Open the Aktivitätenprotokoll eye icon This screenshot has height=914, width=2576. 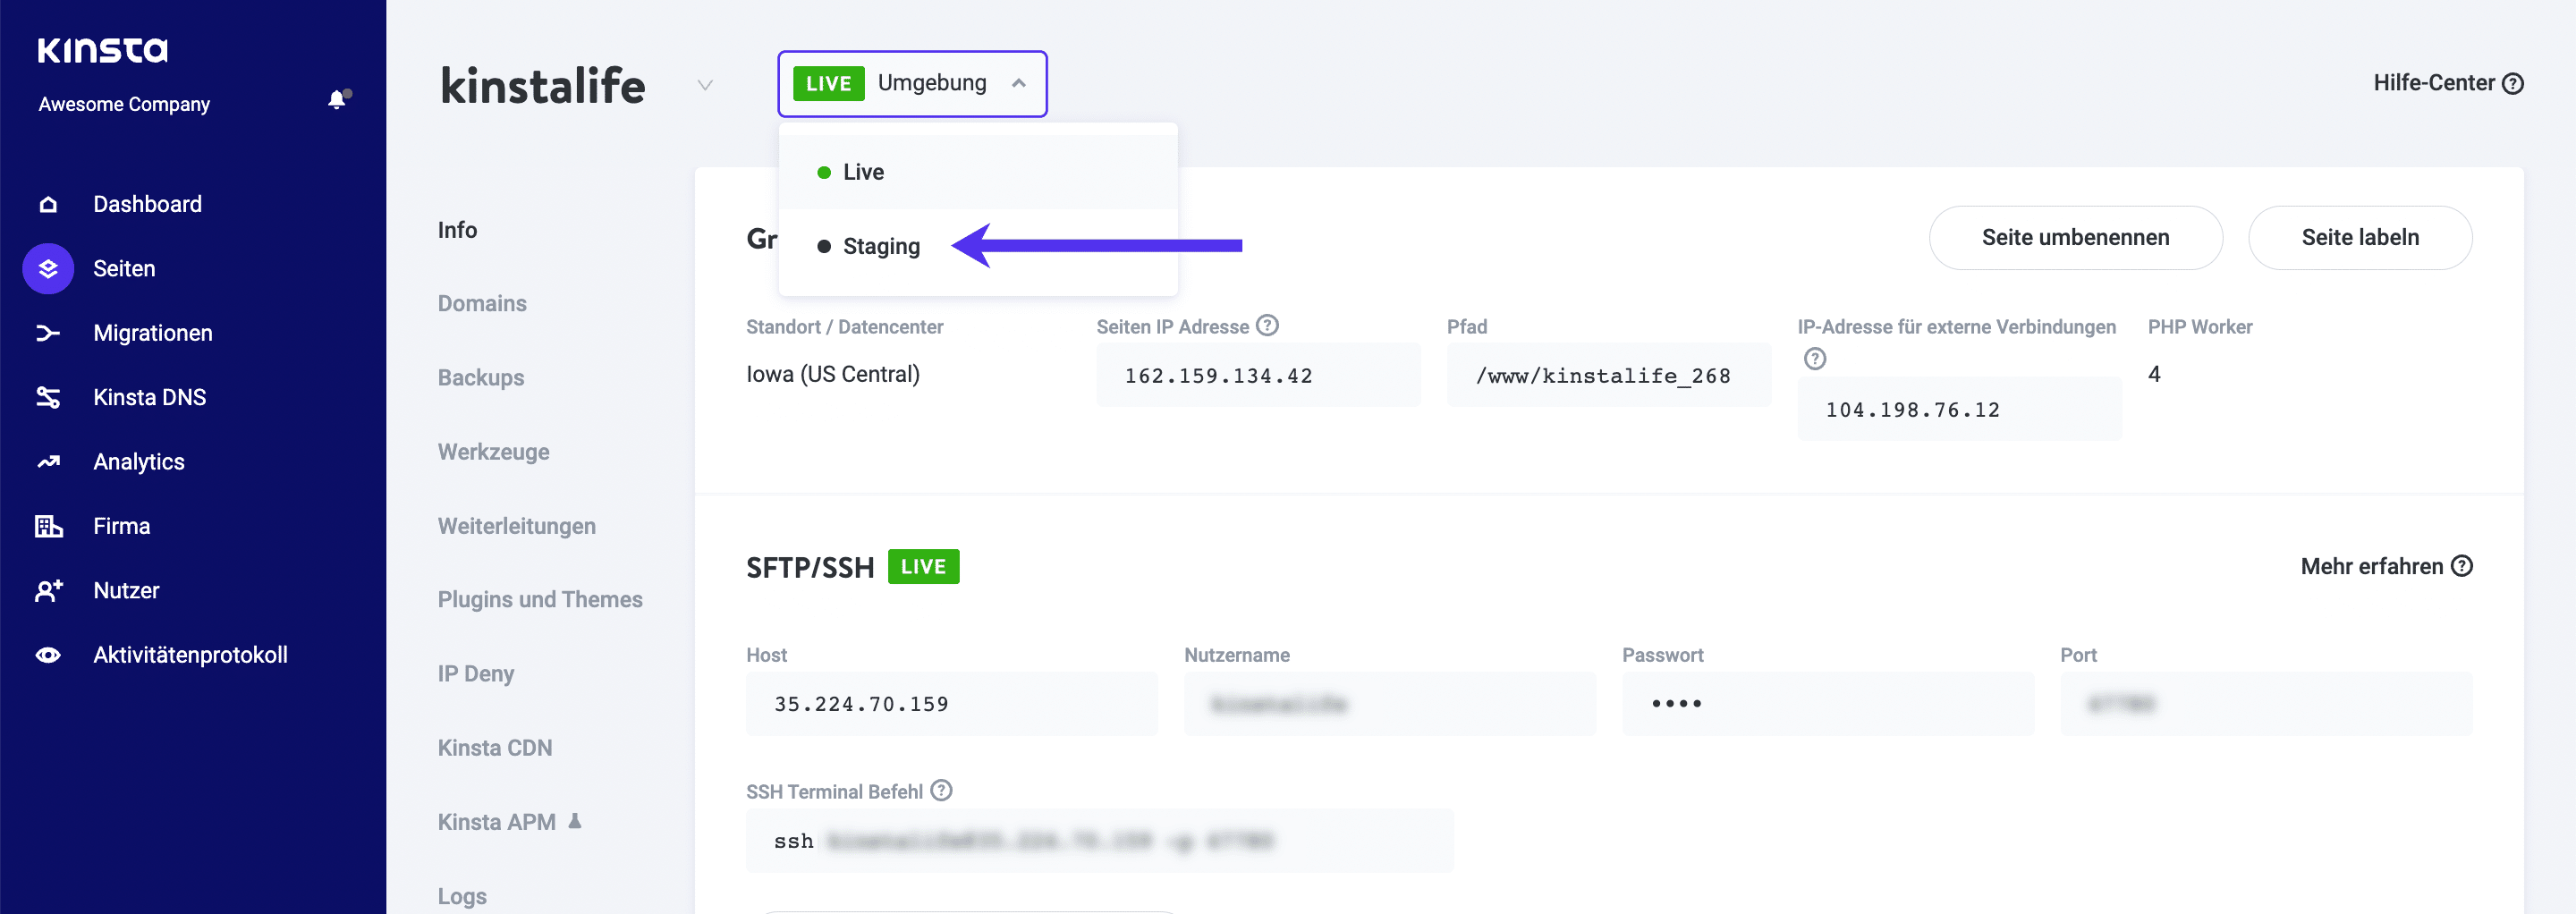click(47, 654)
